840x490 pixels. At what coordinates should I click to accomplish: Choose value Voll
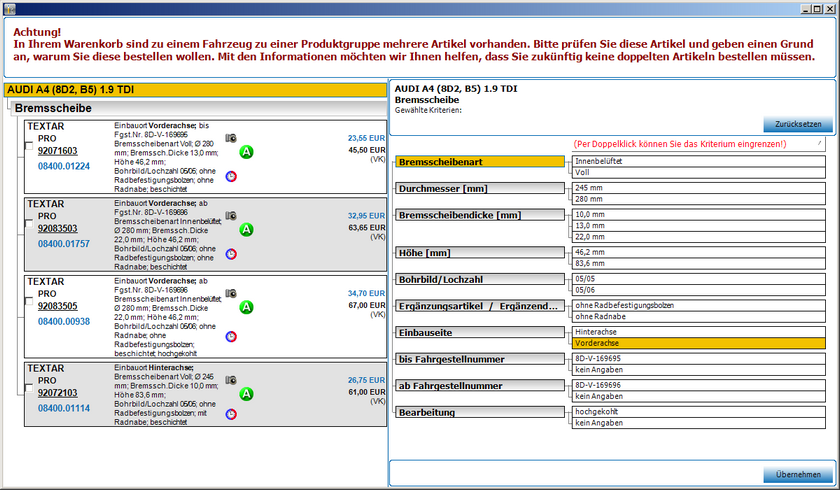point(699,172)
